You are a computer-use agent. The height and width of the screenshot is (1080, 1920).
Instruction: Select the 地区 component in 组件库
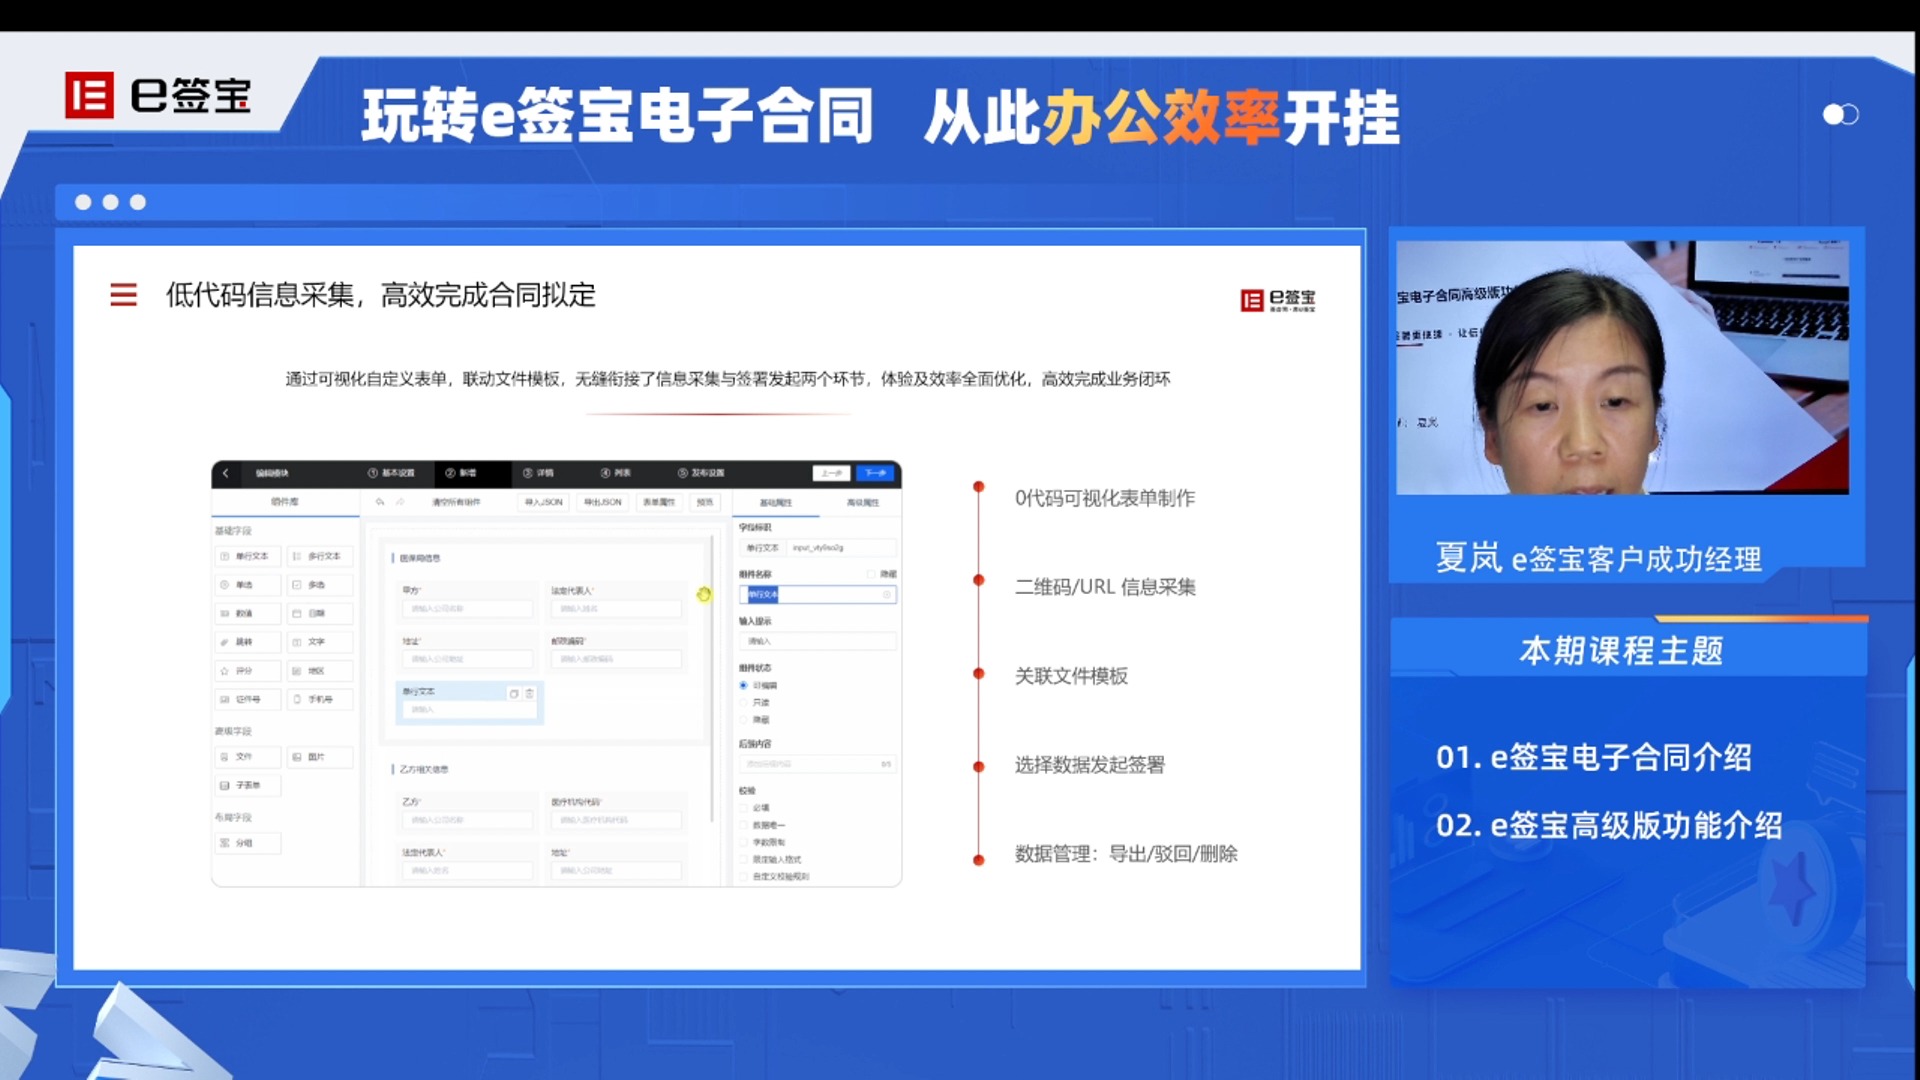319,671
